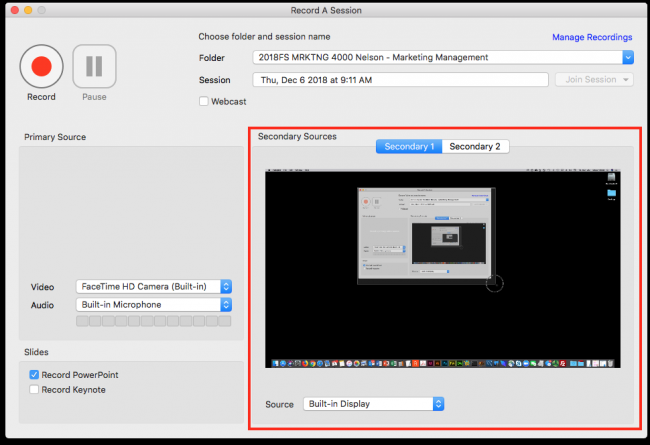Click the audio level meter bar
This screenshot has width=650, height=445.
(154, 321)
